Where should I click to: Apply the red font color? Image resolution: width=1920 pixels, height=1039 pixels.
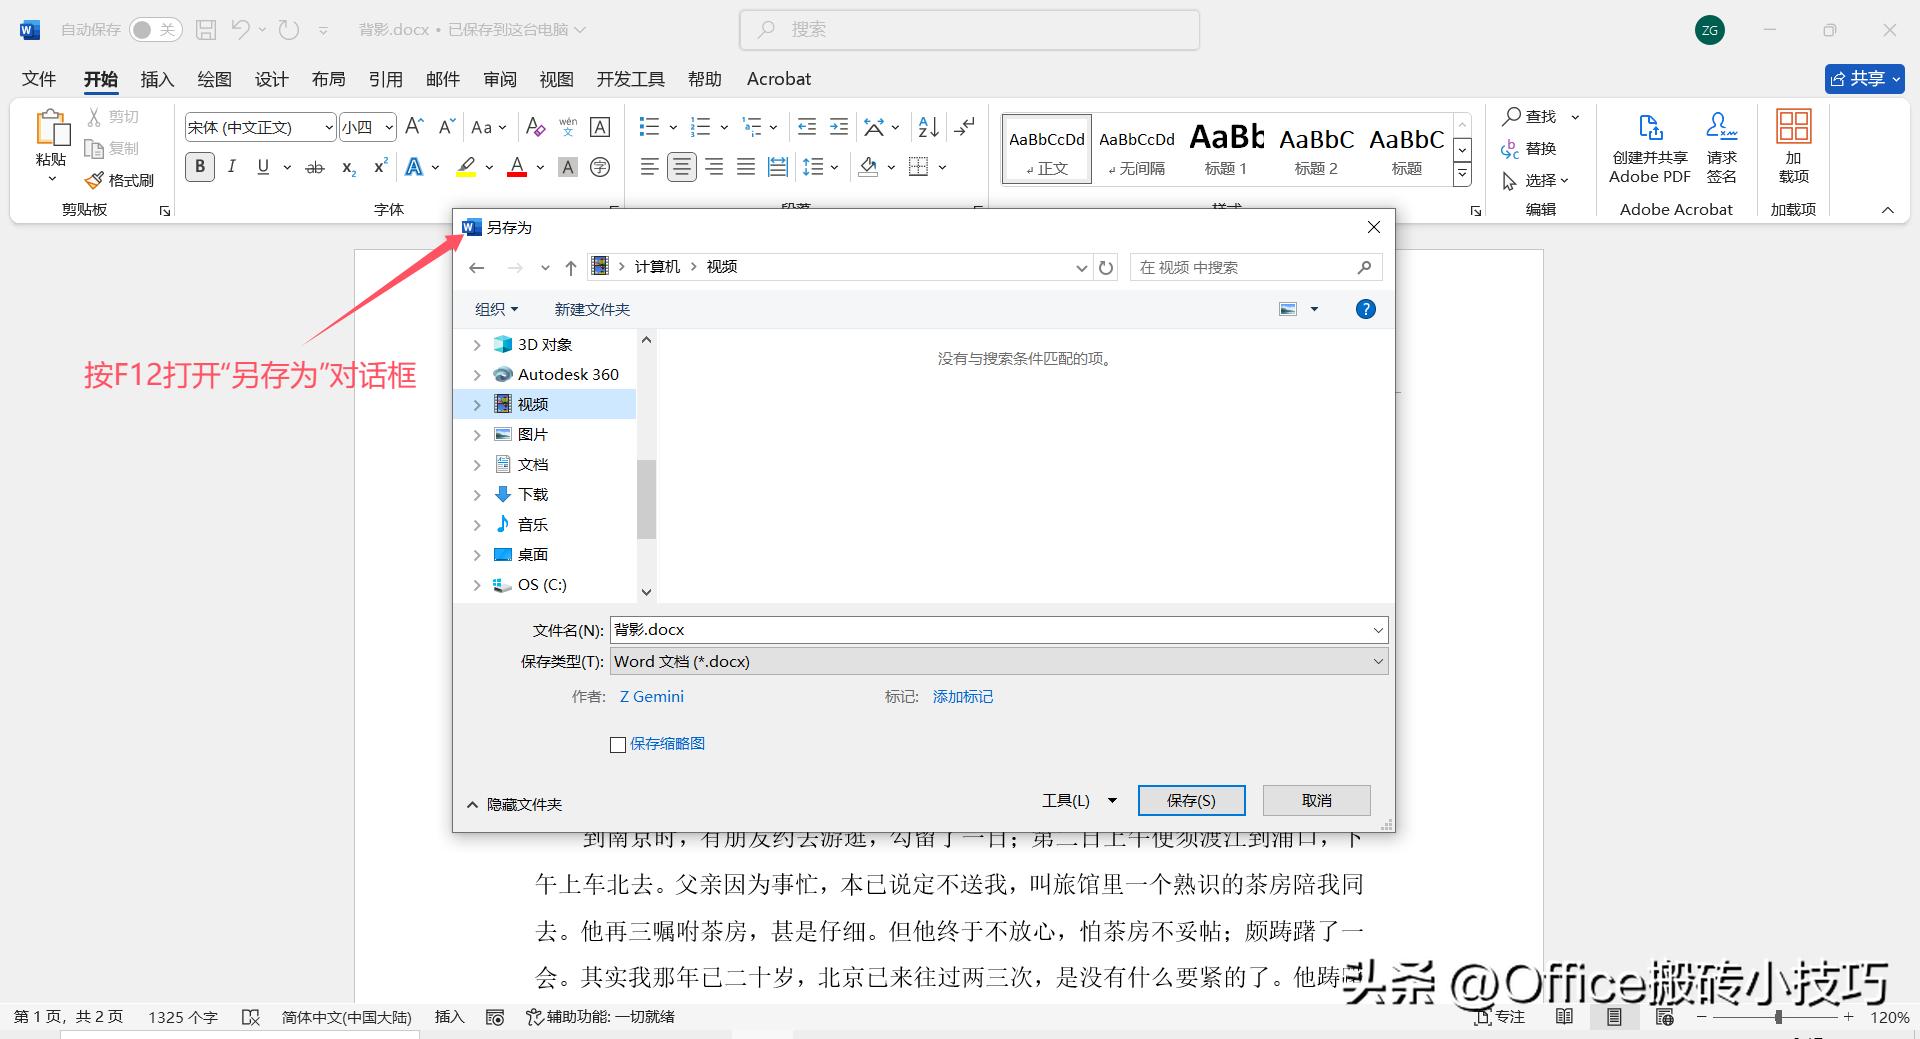tap(517, 167)
